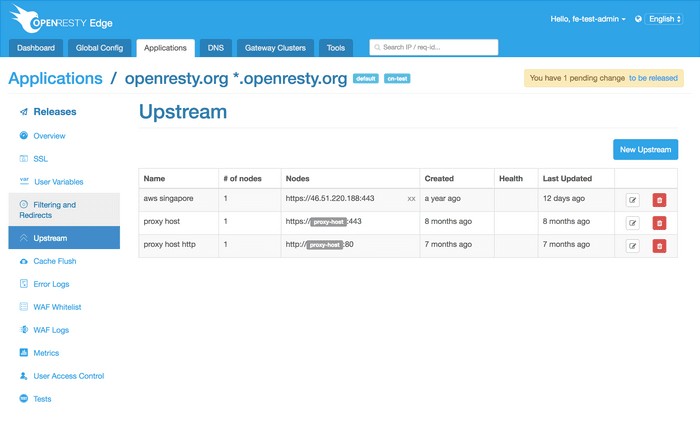Click the Overview gauge icon in sidebar
The width and height of the screenshot is (700, 421).
click(x=24, y=135)
